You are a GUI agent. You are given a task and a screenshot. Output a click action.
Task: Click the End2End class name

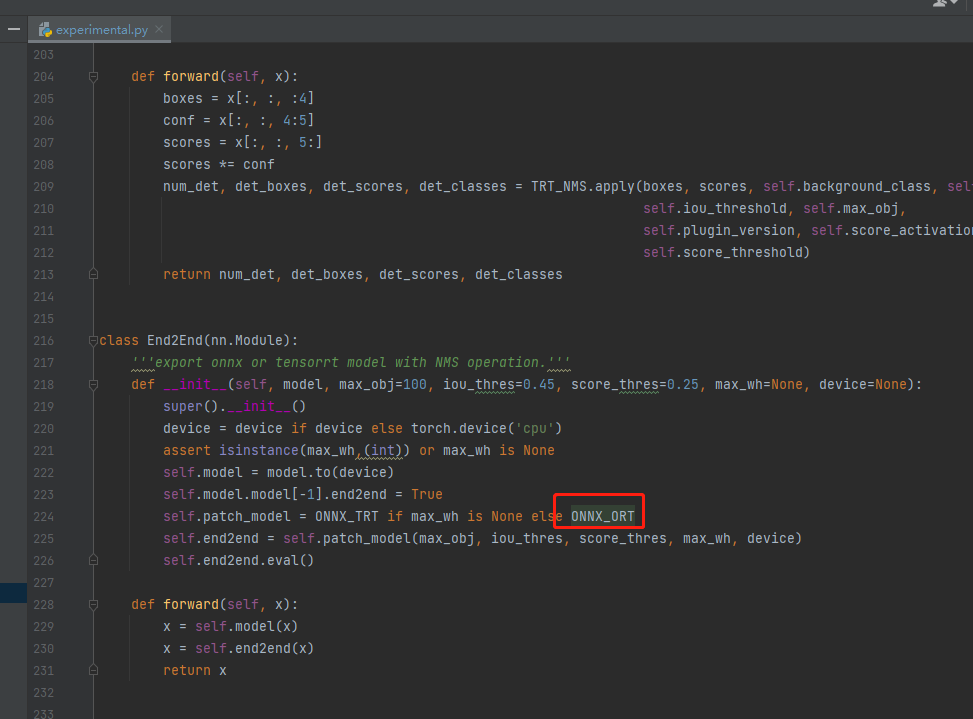pos(174,341)
